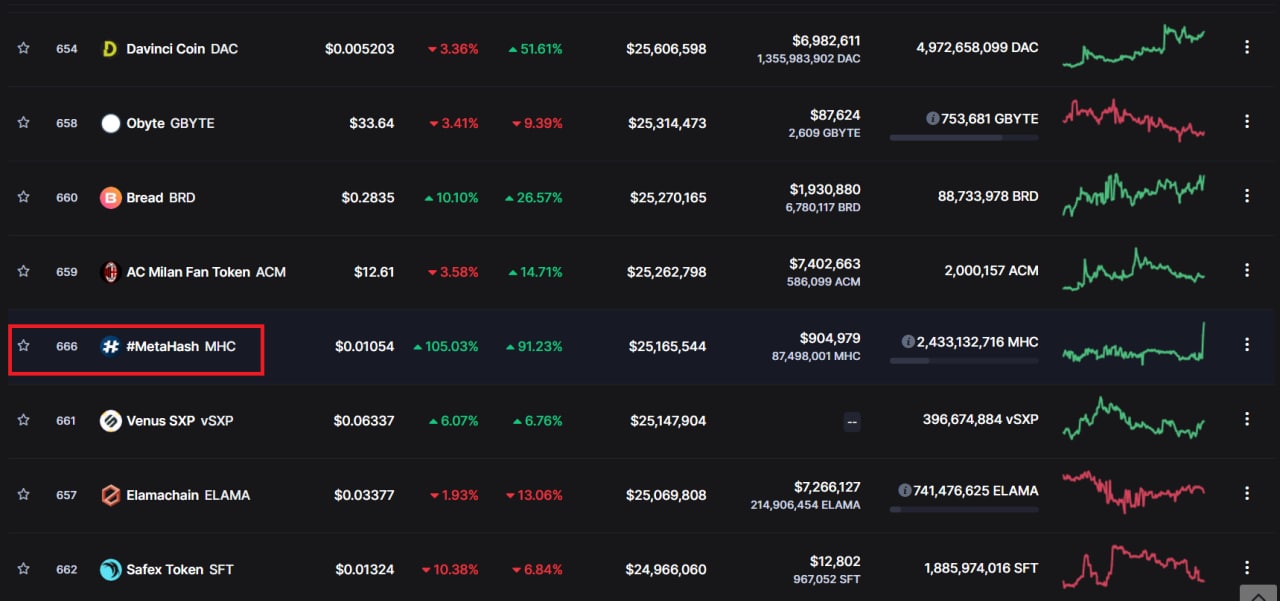Favorite Elamachain with its star icon
The width and height of the screenshot is (1280, 601).
(23, 494)
